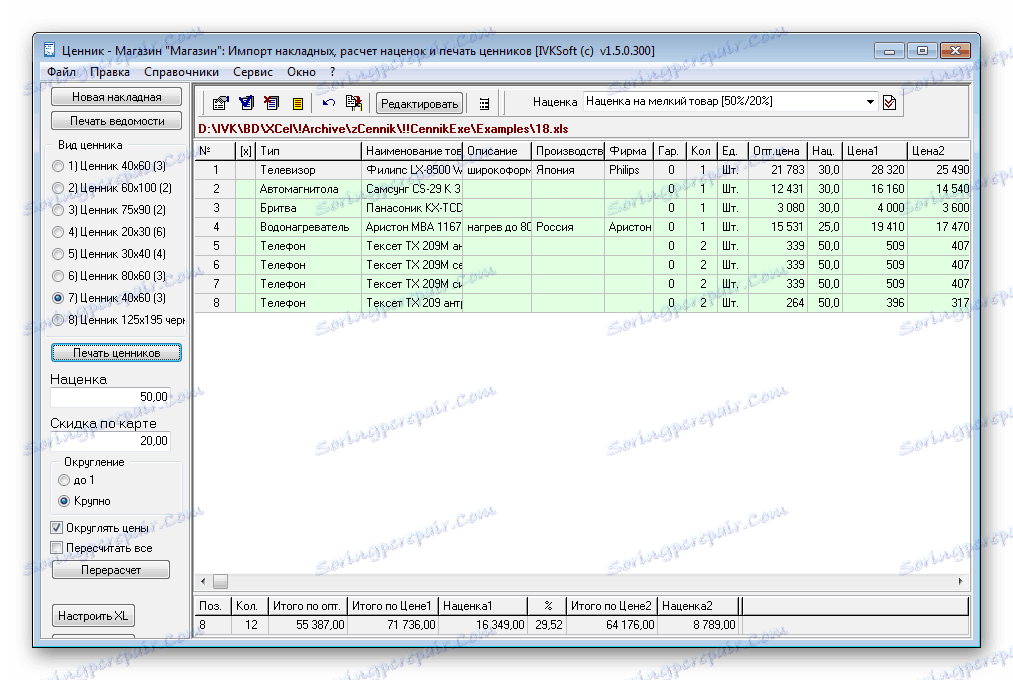Select radio 1) Ценник 40x60 (3)
The image size is (1013, 680).
(x=58, y=166)
